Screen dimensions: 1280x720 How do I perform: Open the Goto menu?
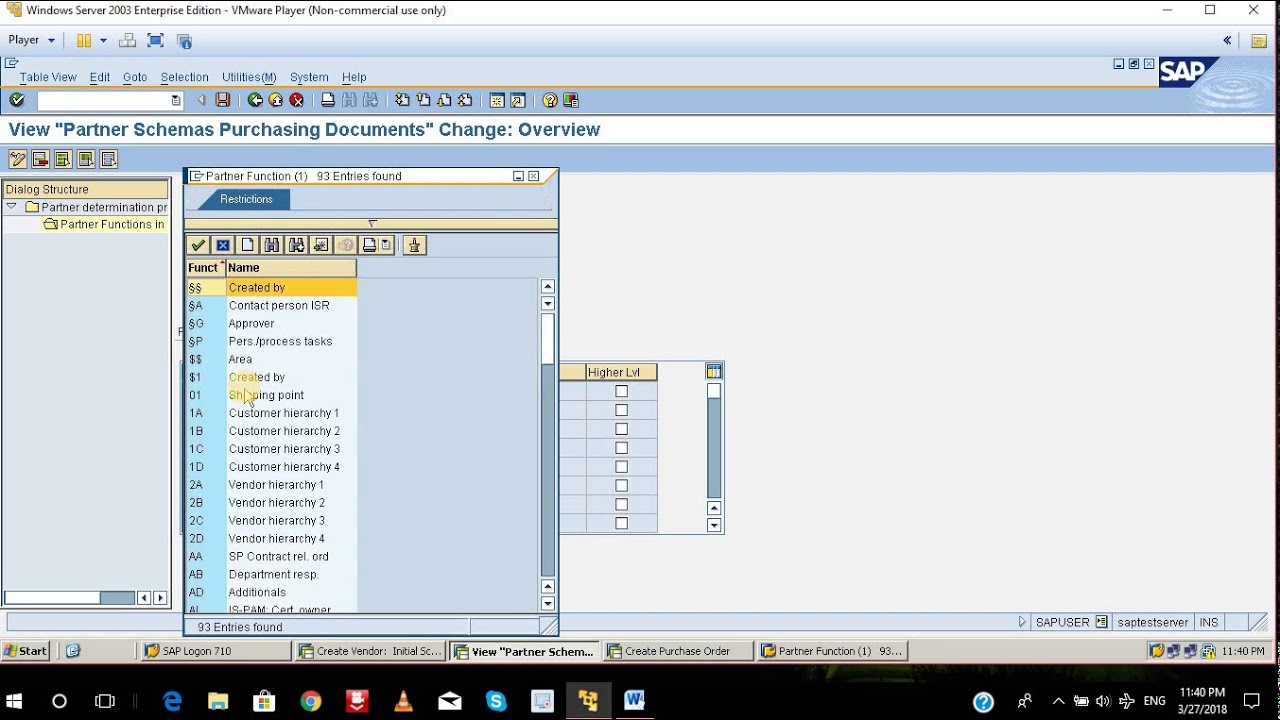click(x=135, y=77)
